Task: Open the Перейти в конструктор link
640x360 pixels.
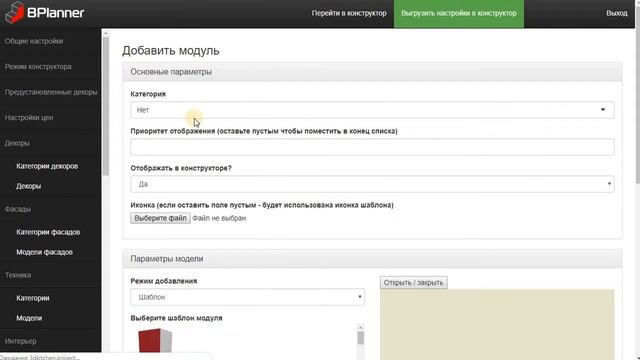Action: click(349, 13)
